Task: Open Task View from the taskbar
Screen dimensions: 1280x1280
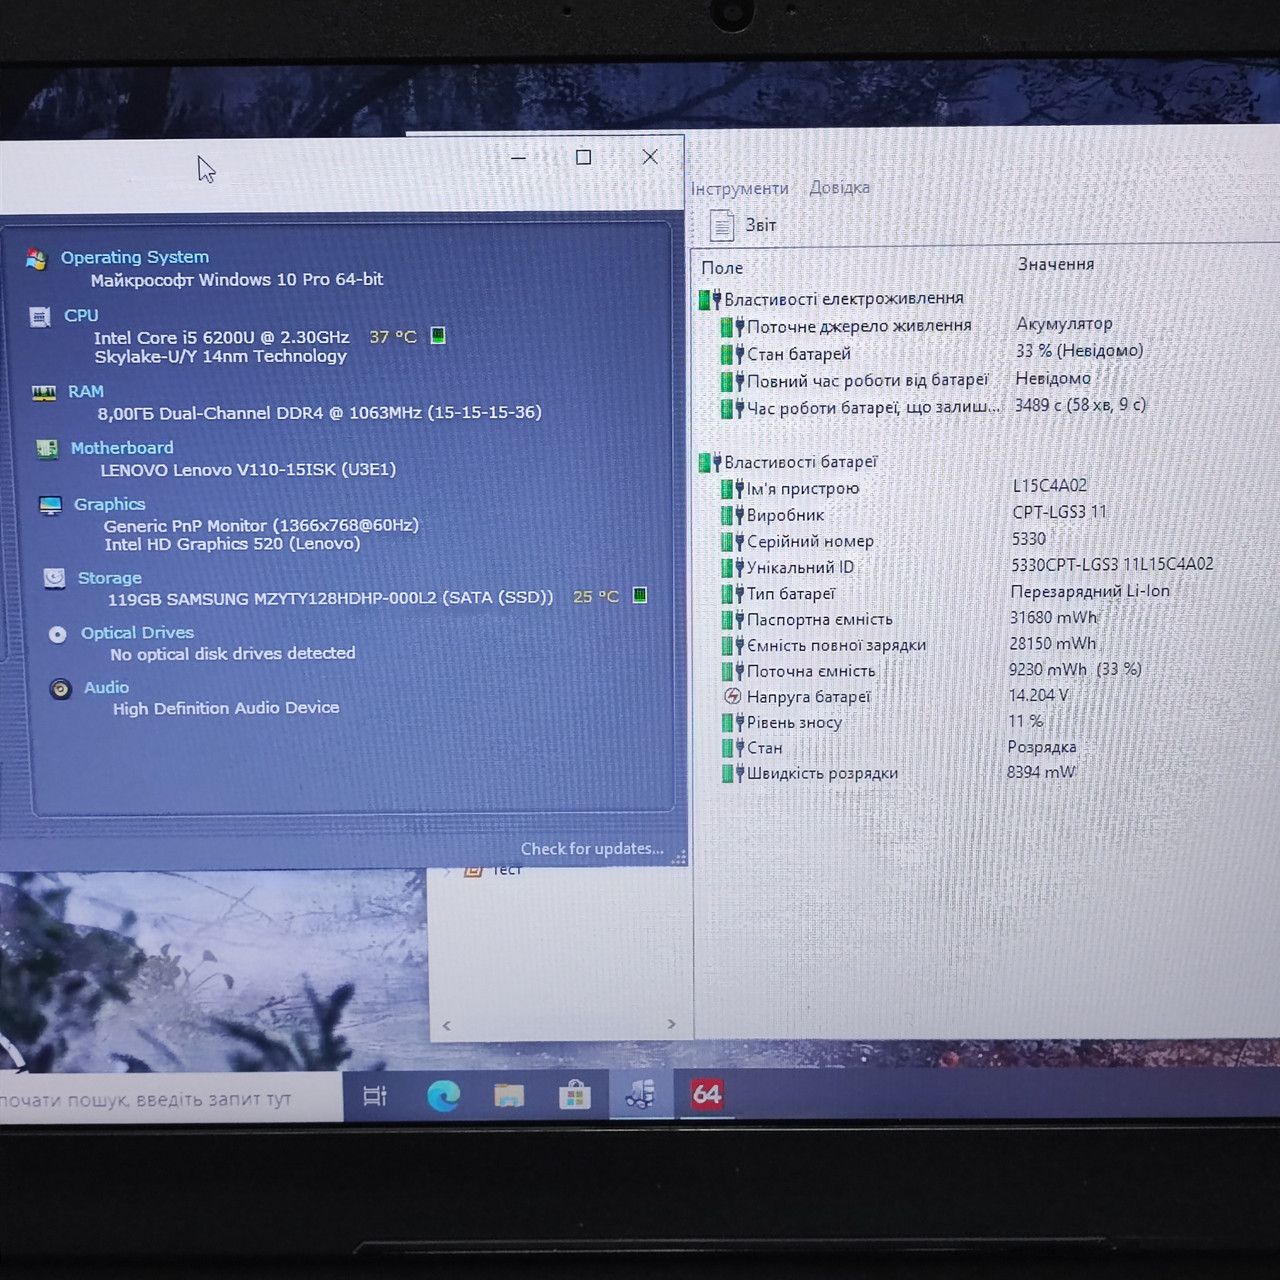Action: pos(375,1096)
